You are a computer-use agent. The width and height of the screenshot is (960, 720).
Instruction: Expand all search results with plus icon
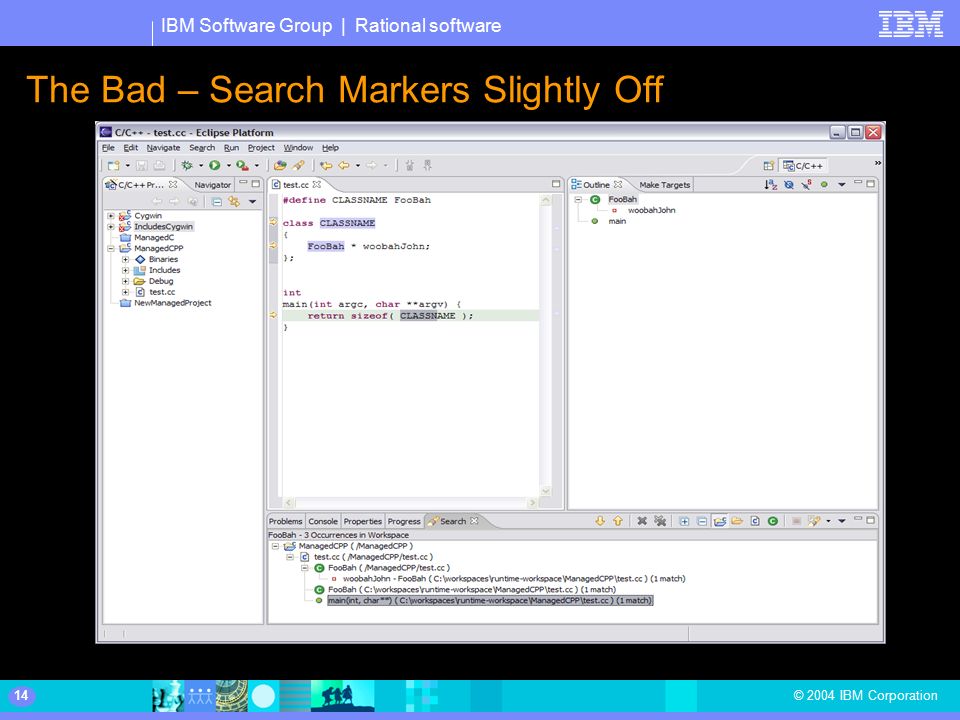(684, 521)
